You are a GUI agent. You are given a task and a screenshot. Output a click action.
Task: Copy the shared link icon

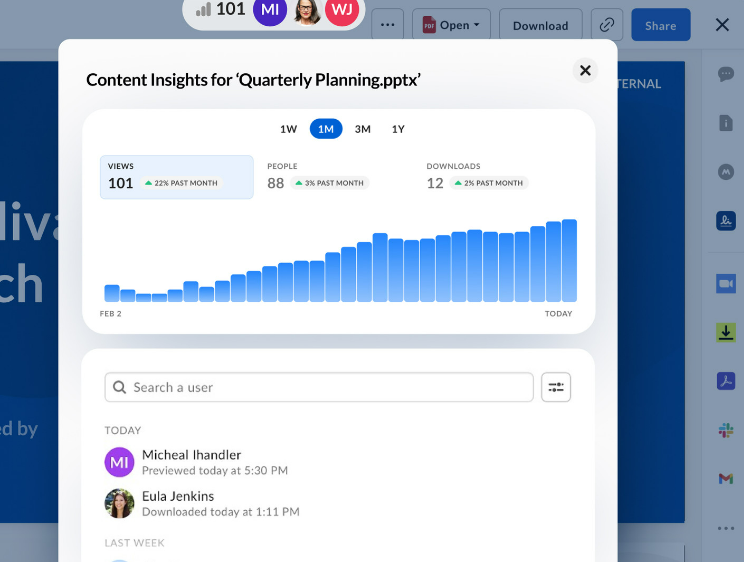pos(607,25)
